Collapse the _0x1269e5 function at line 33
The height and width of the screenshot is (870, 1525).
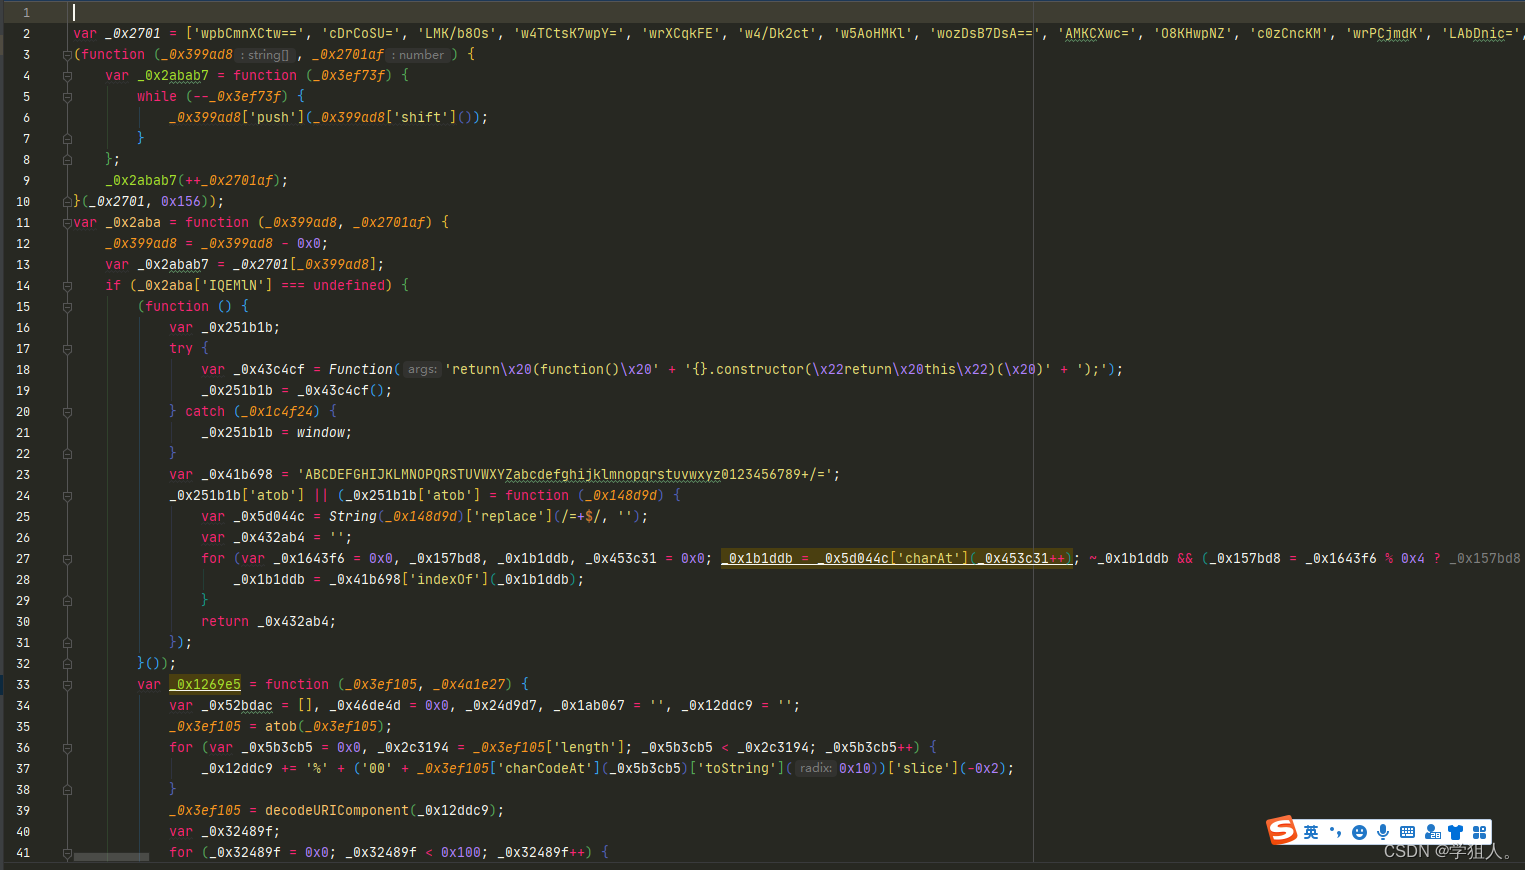point(67,684)
